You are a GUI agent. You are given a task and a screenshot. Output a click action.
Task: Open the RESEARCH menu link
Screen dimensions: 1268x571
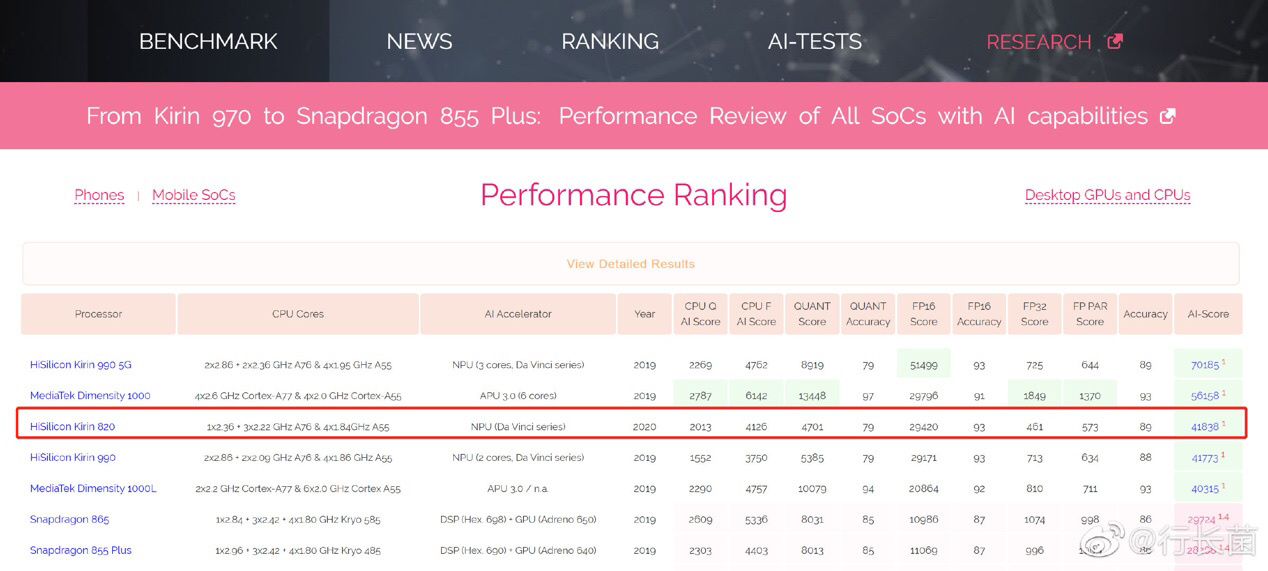coord(1038,42)
